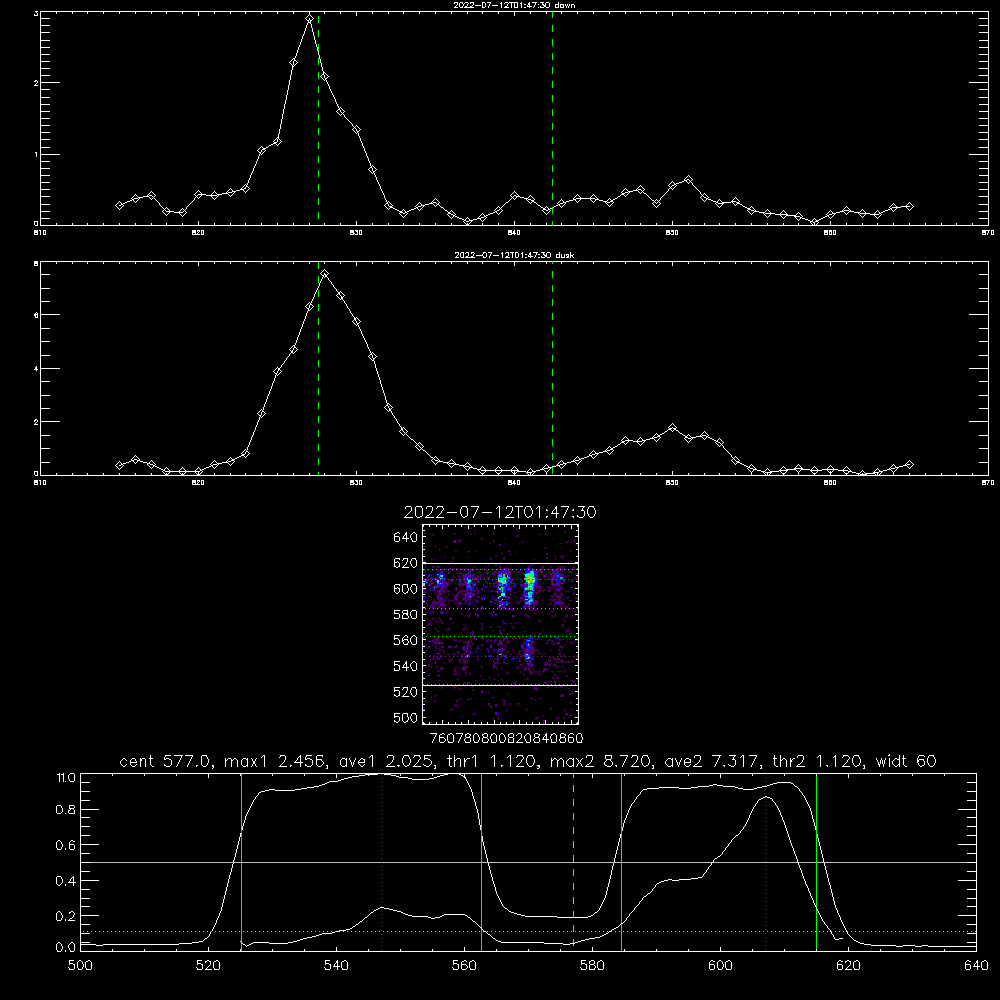Screen dimensions: 1000x1000
Task: Click the colored heatmap image
Action: click(x=501, y=624)
